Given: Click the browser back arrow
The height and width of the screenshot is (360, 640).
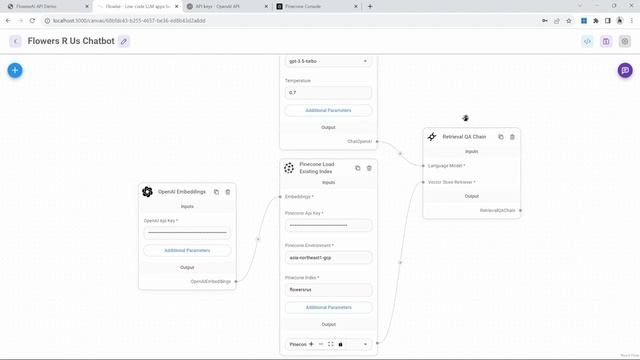Looking at the screenshot, I should pyautogui.click(x=8, y=20).
